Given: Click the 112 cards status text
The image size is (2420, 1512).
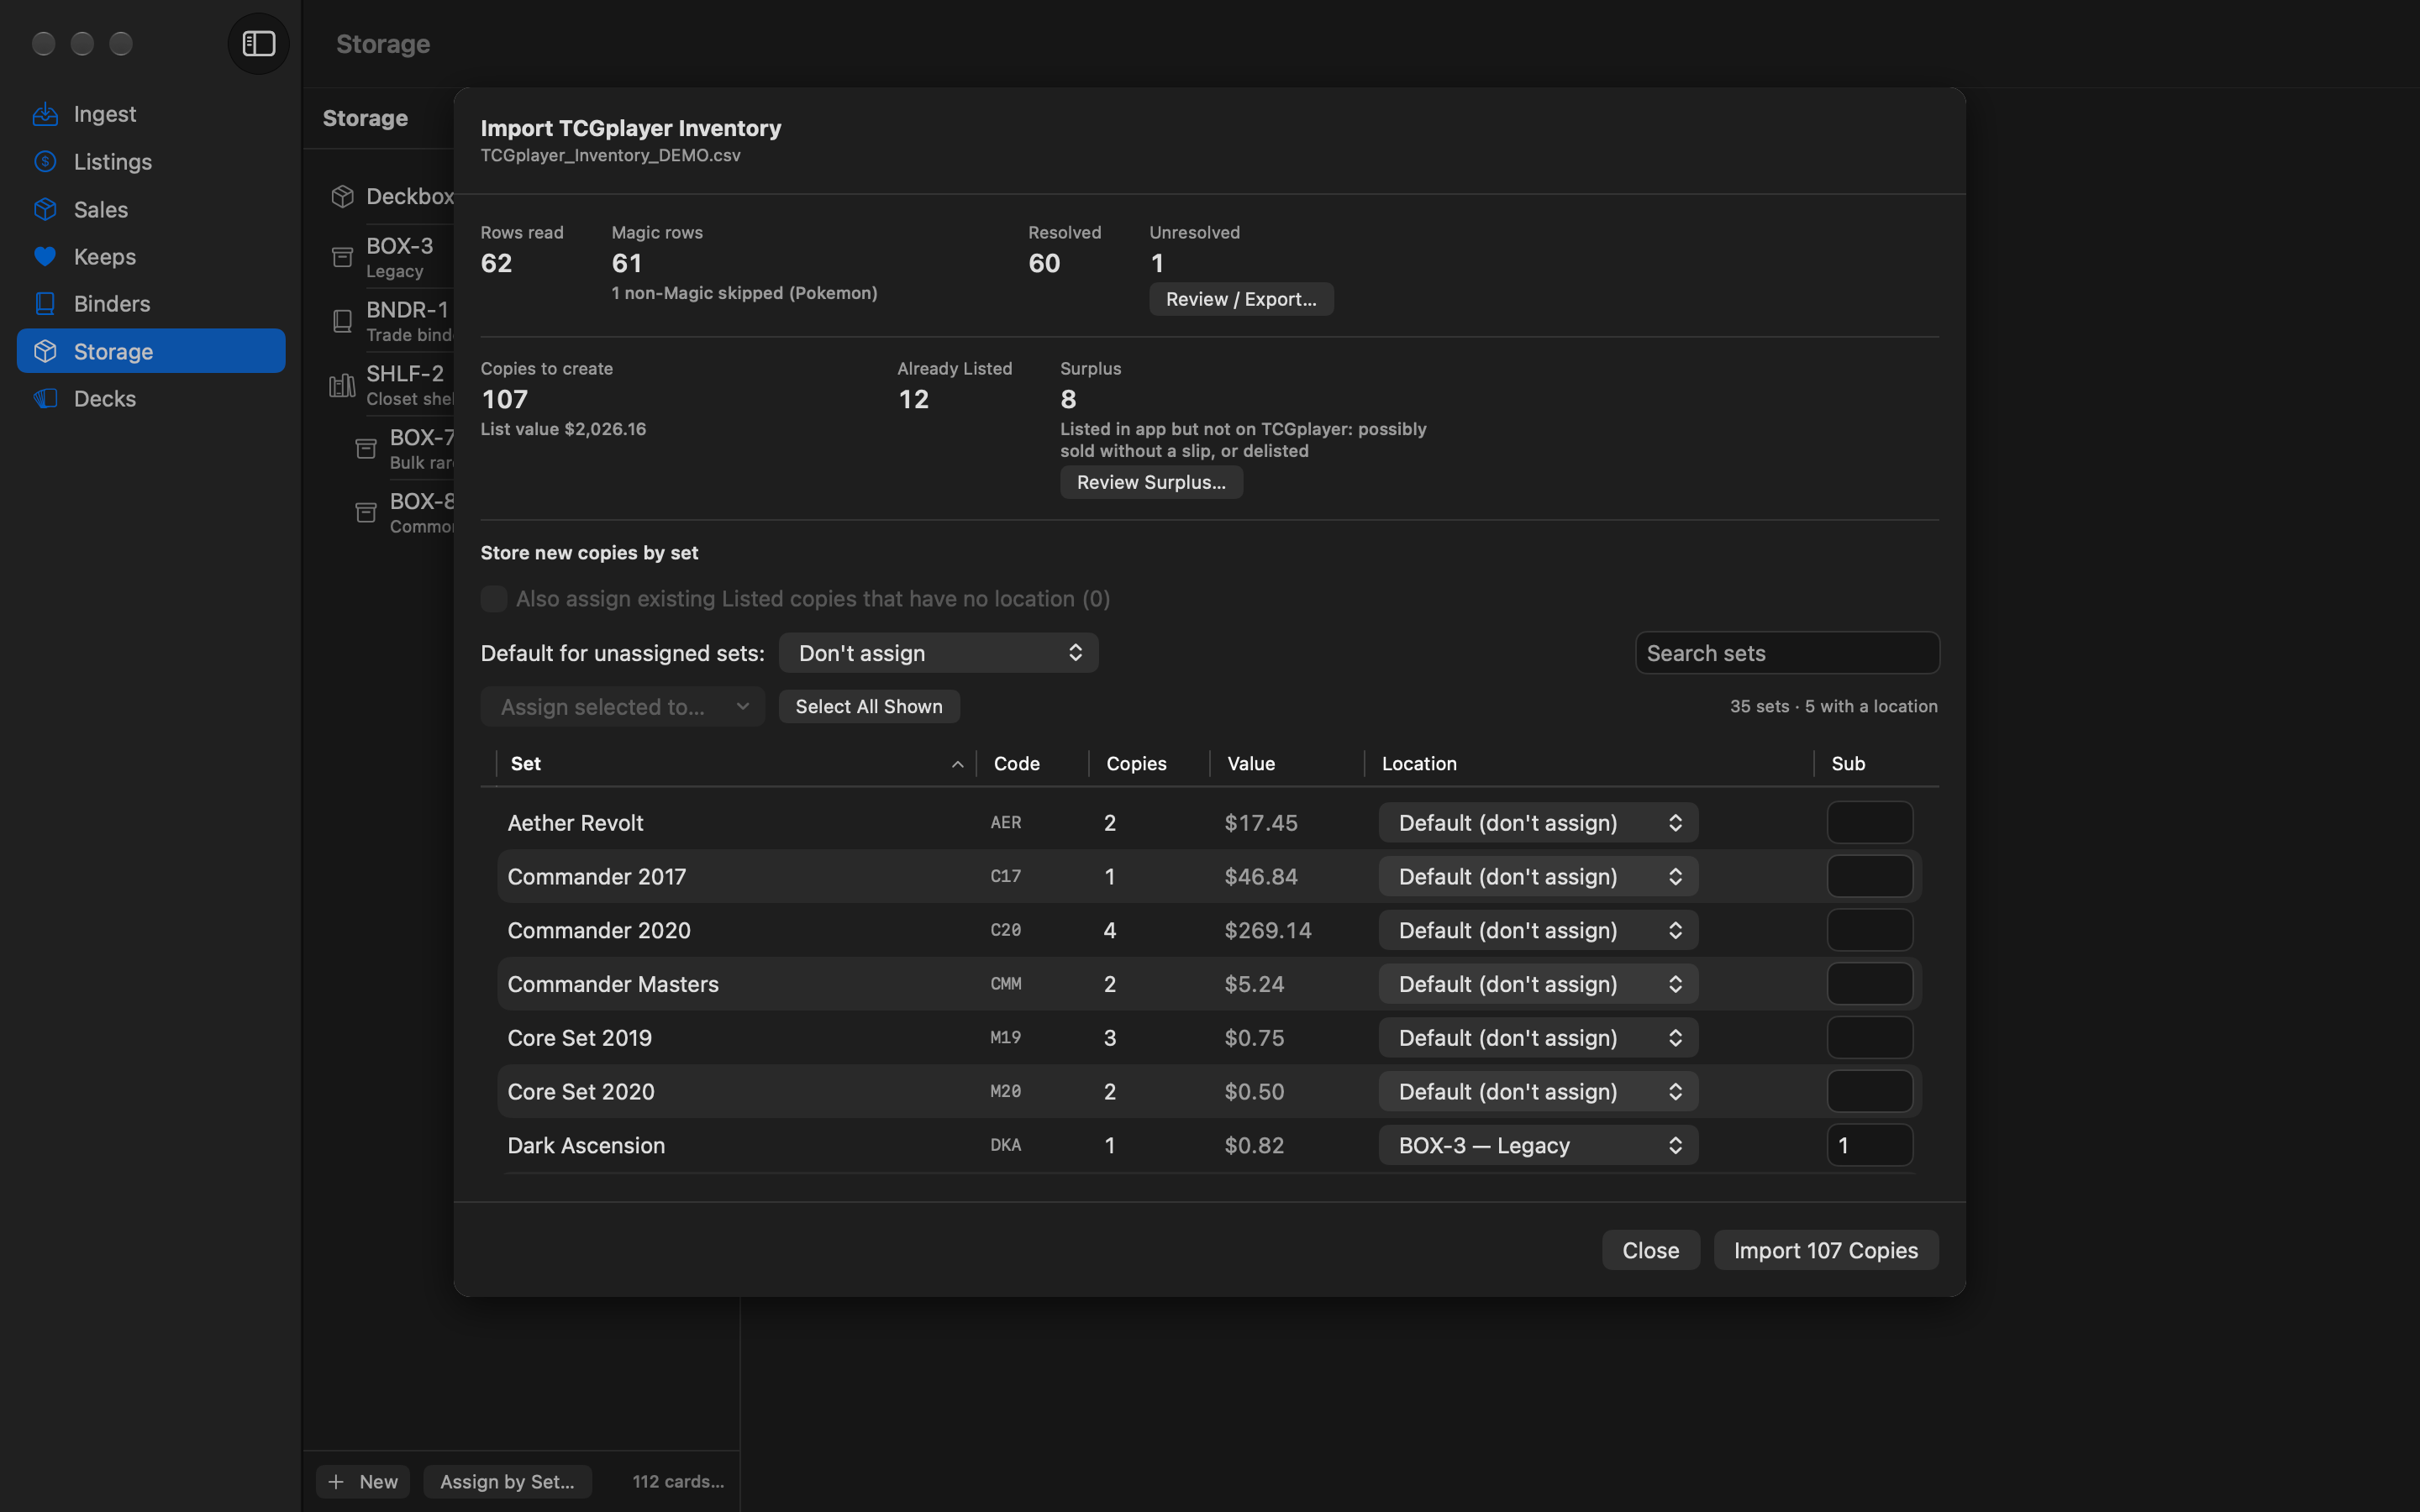Looking at the screenshot, I should coord(678,1481).
